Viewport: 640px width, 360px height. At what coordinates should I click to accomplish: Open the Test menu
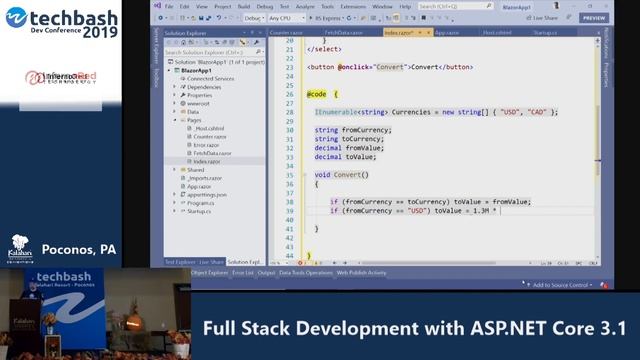[284, 7]
